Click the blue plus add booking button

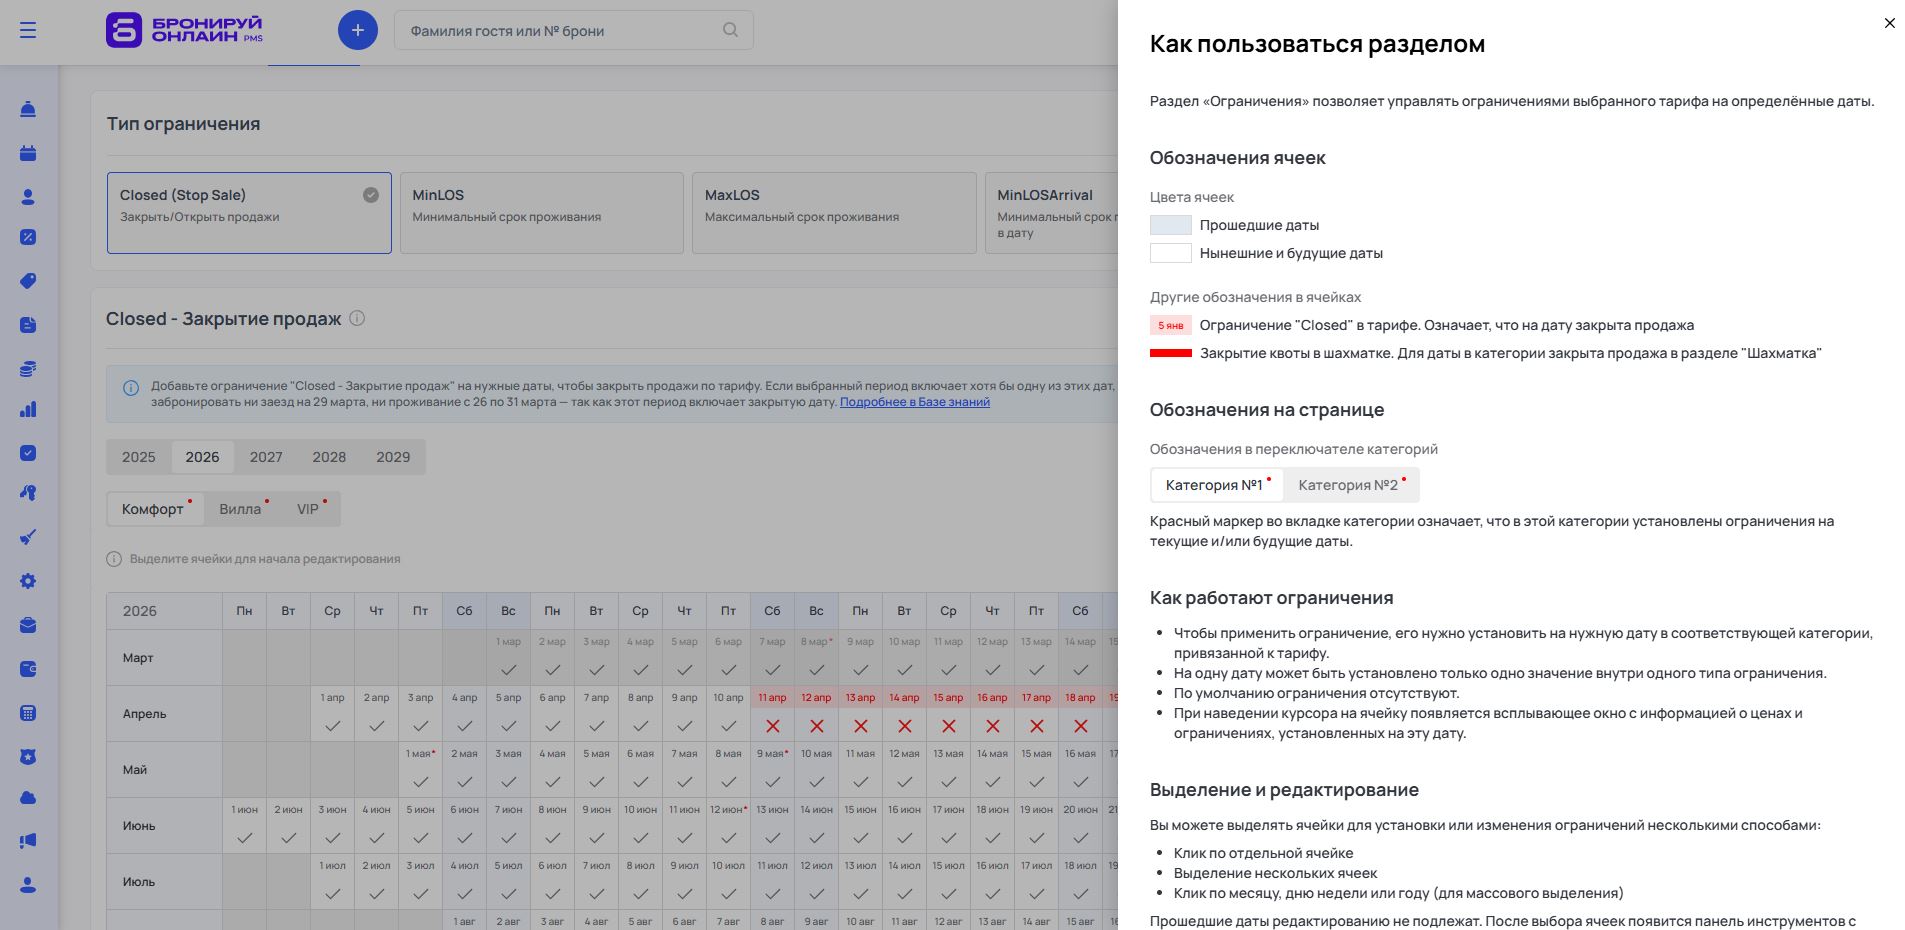point(357,30)
